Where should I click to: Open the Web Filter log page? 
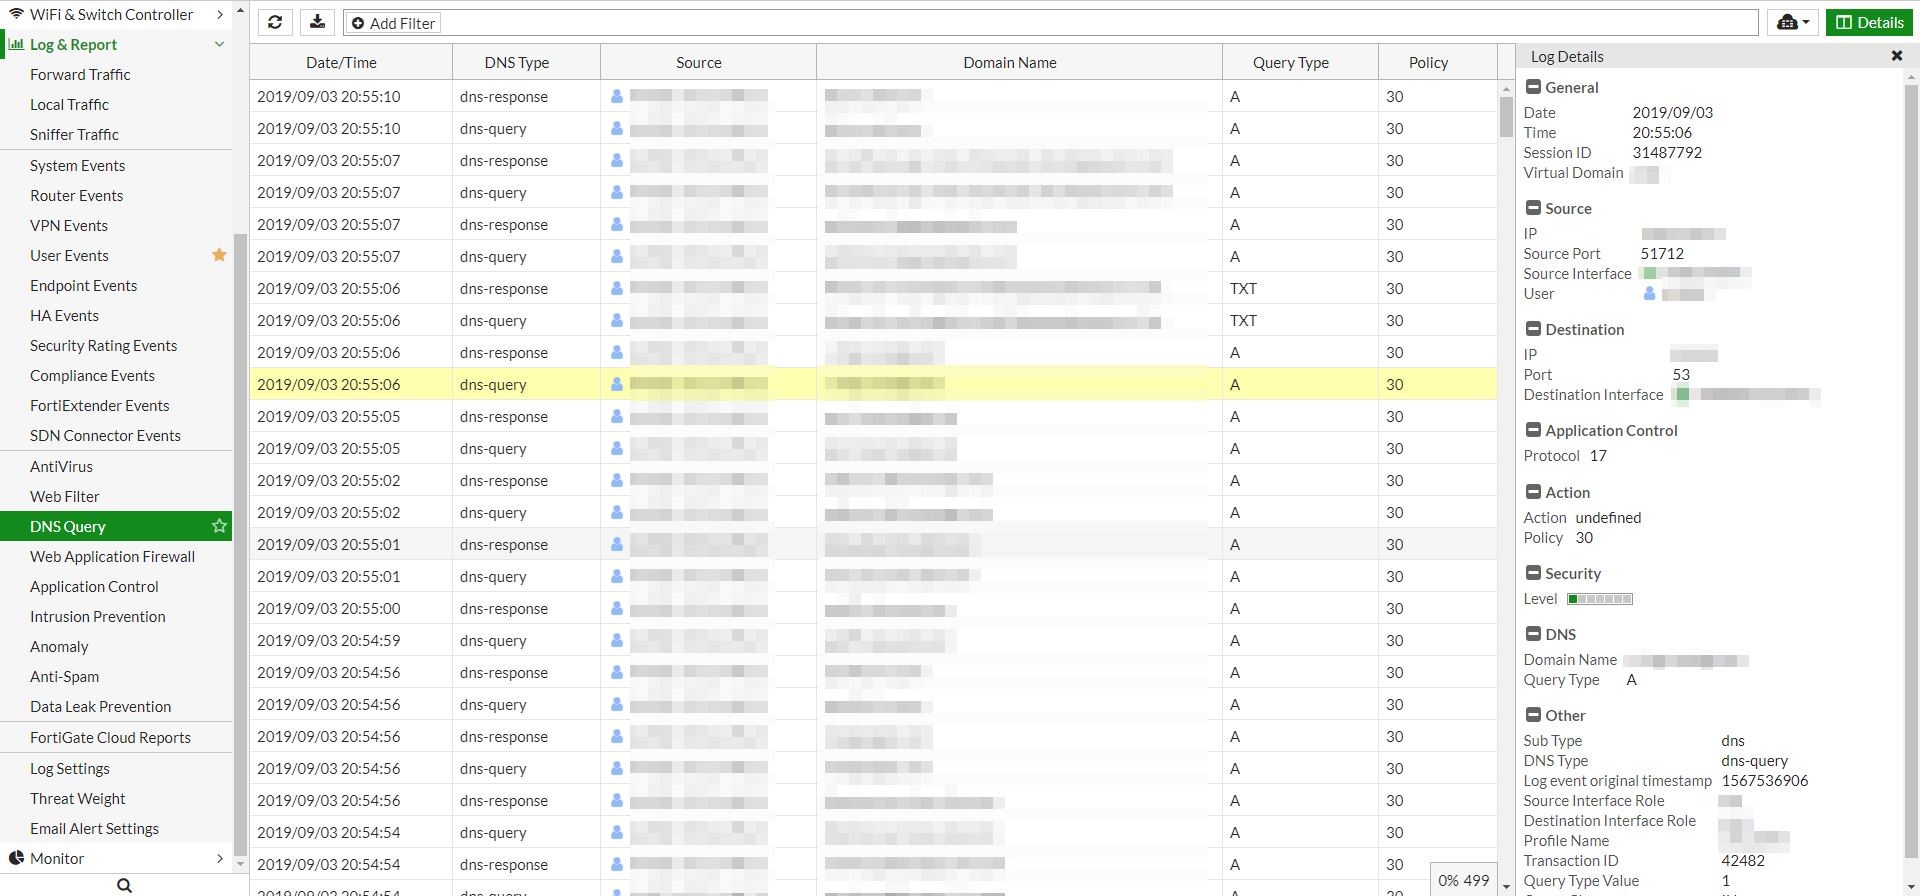[x=65, y=496]
